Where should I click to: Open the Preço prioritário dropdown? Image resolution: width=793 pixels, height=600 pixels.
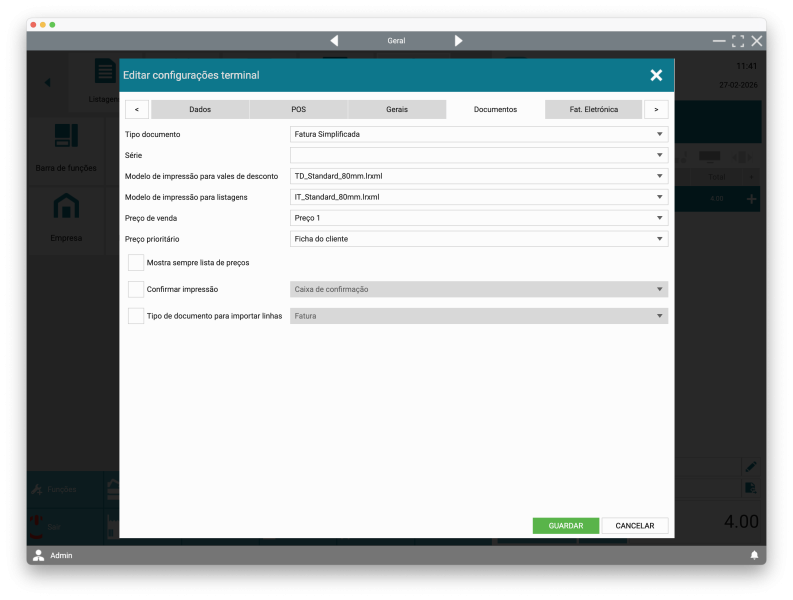pos(478,239)
